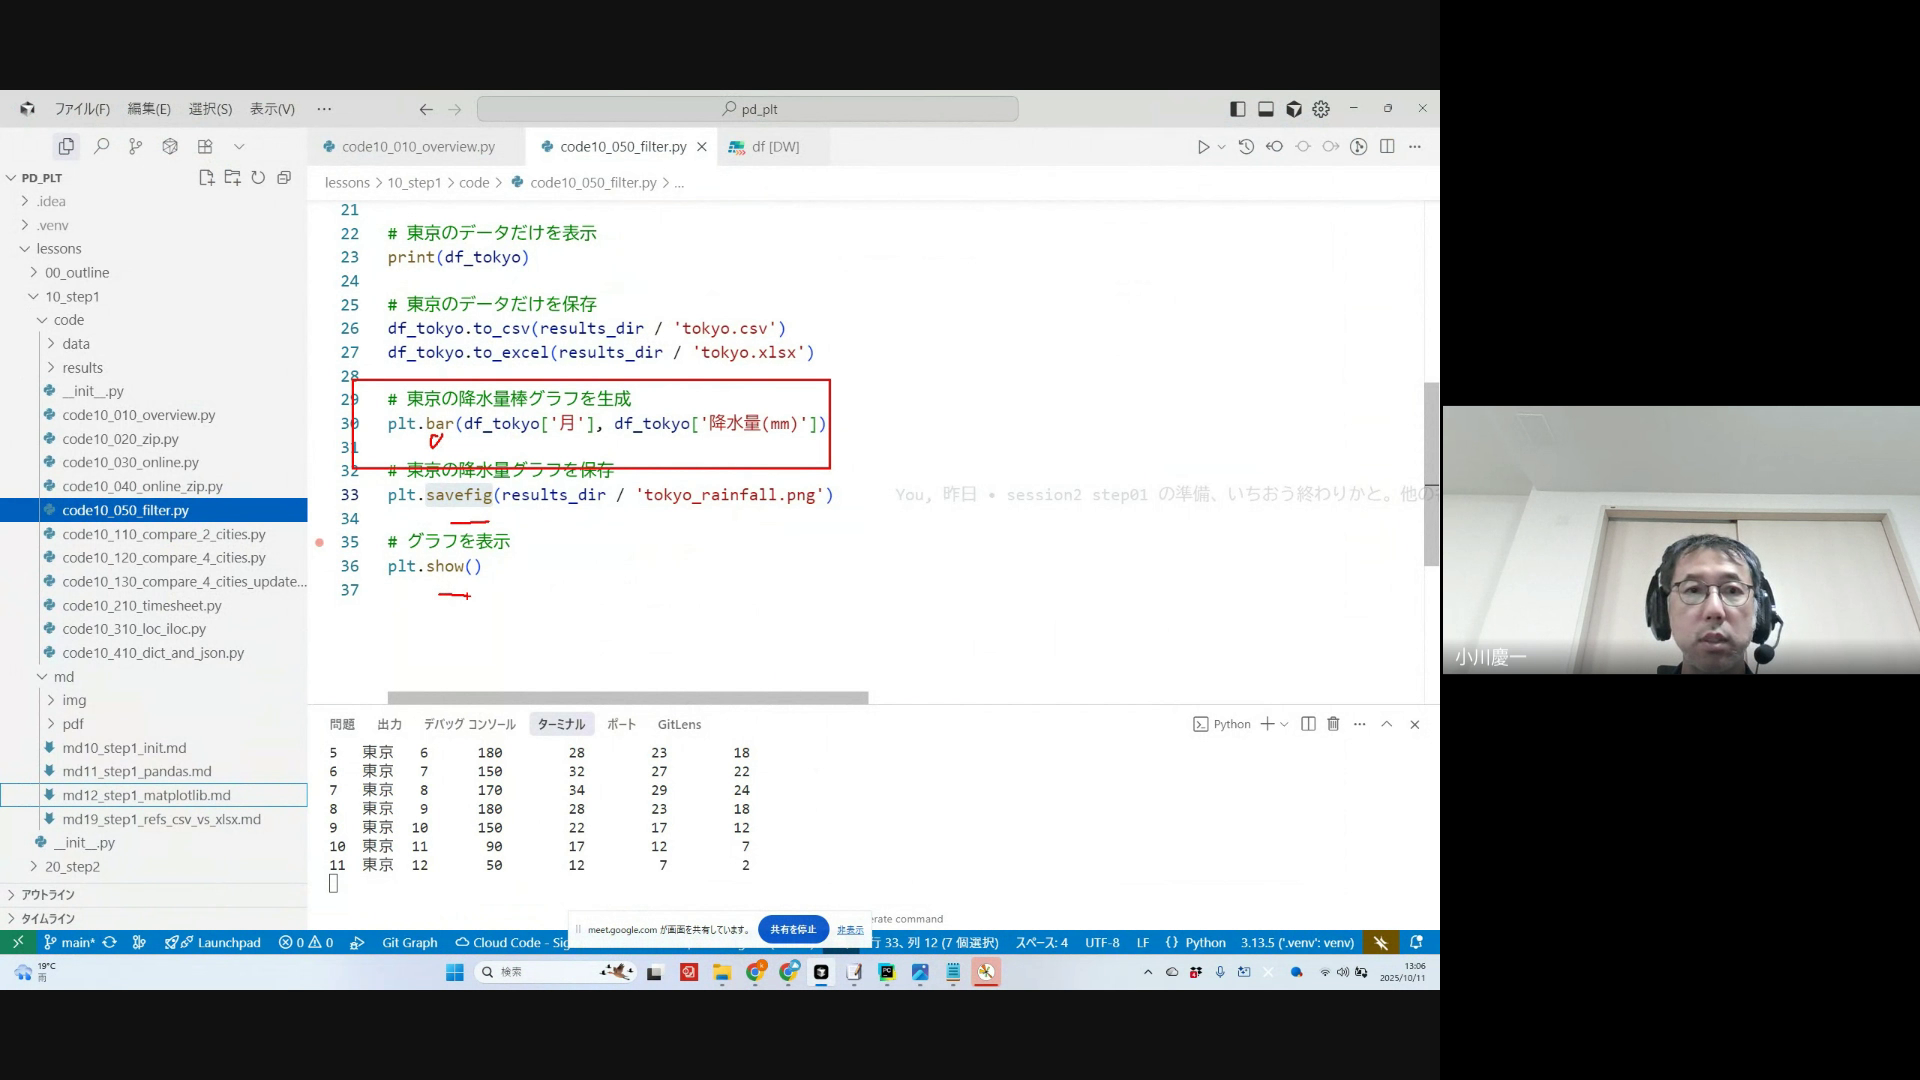Refresh the explorer file tree
1920x1080 pixels.
point(258,178)
